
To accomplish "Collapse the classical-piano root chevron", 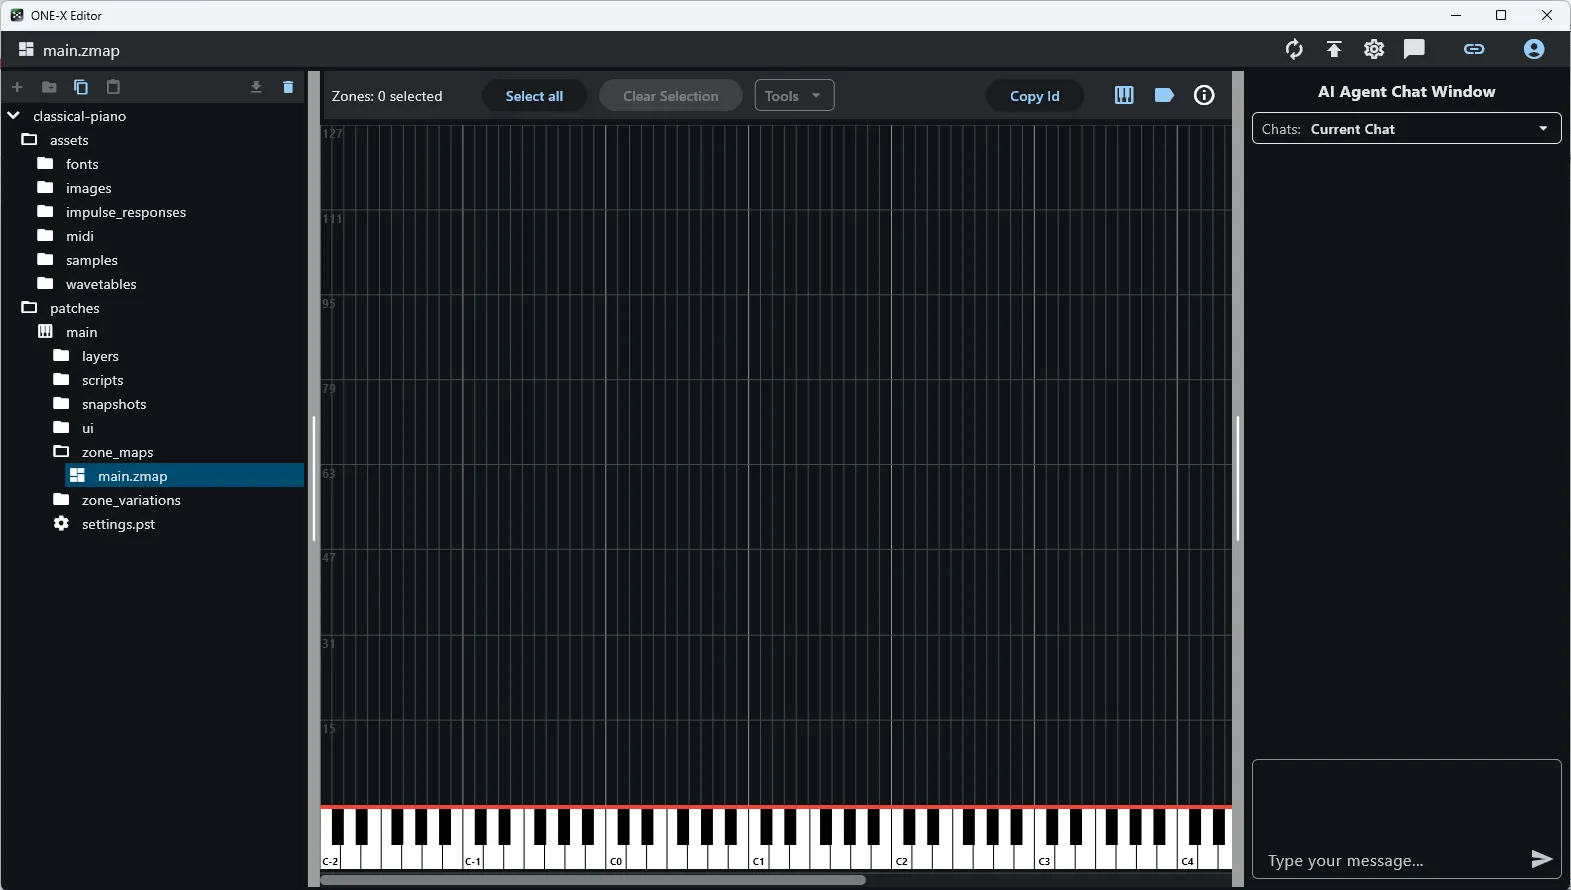I will point(13,115).
